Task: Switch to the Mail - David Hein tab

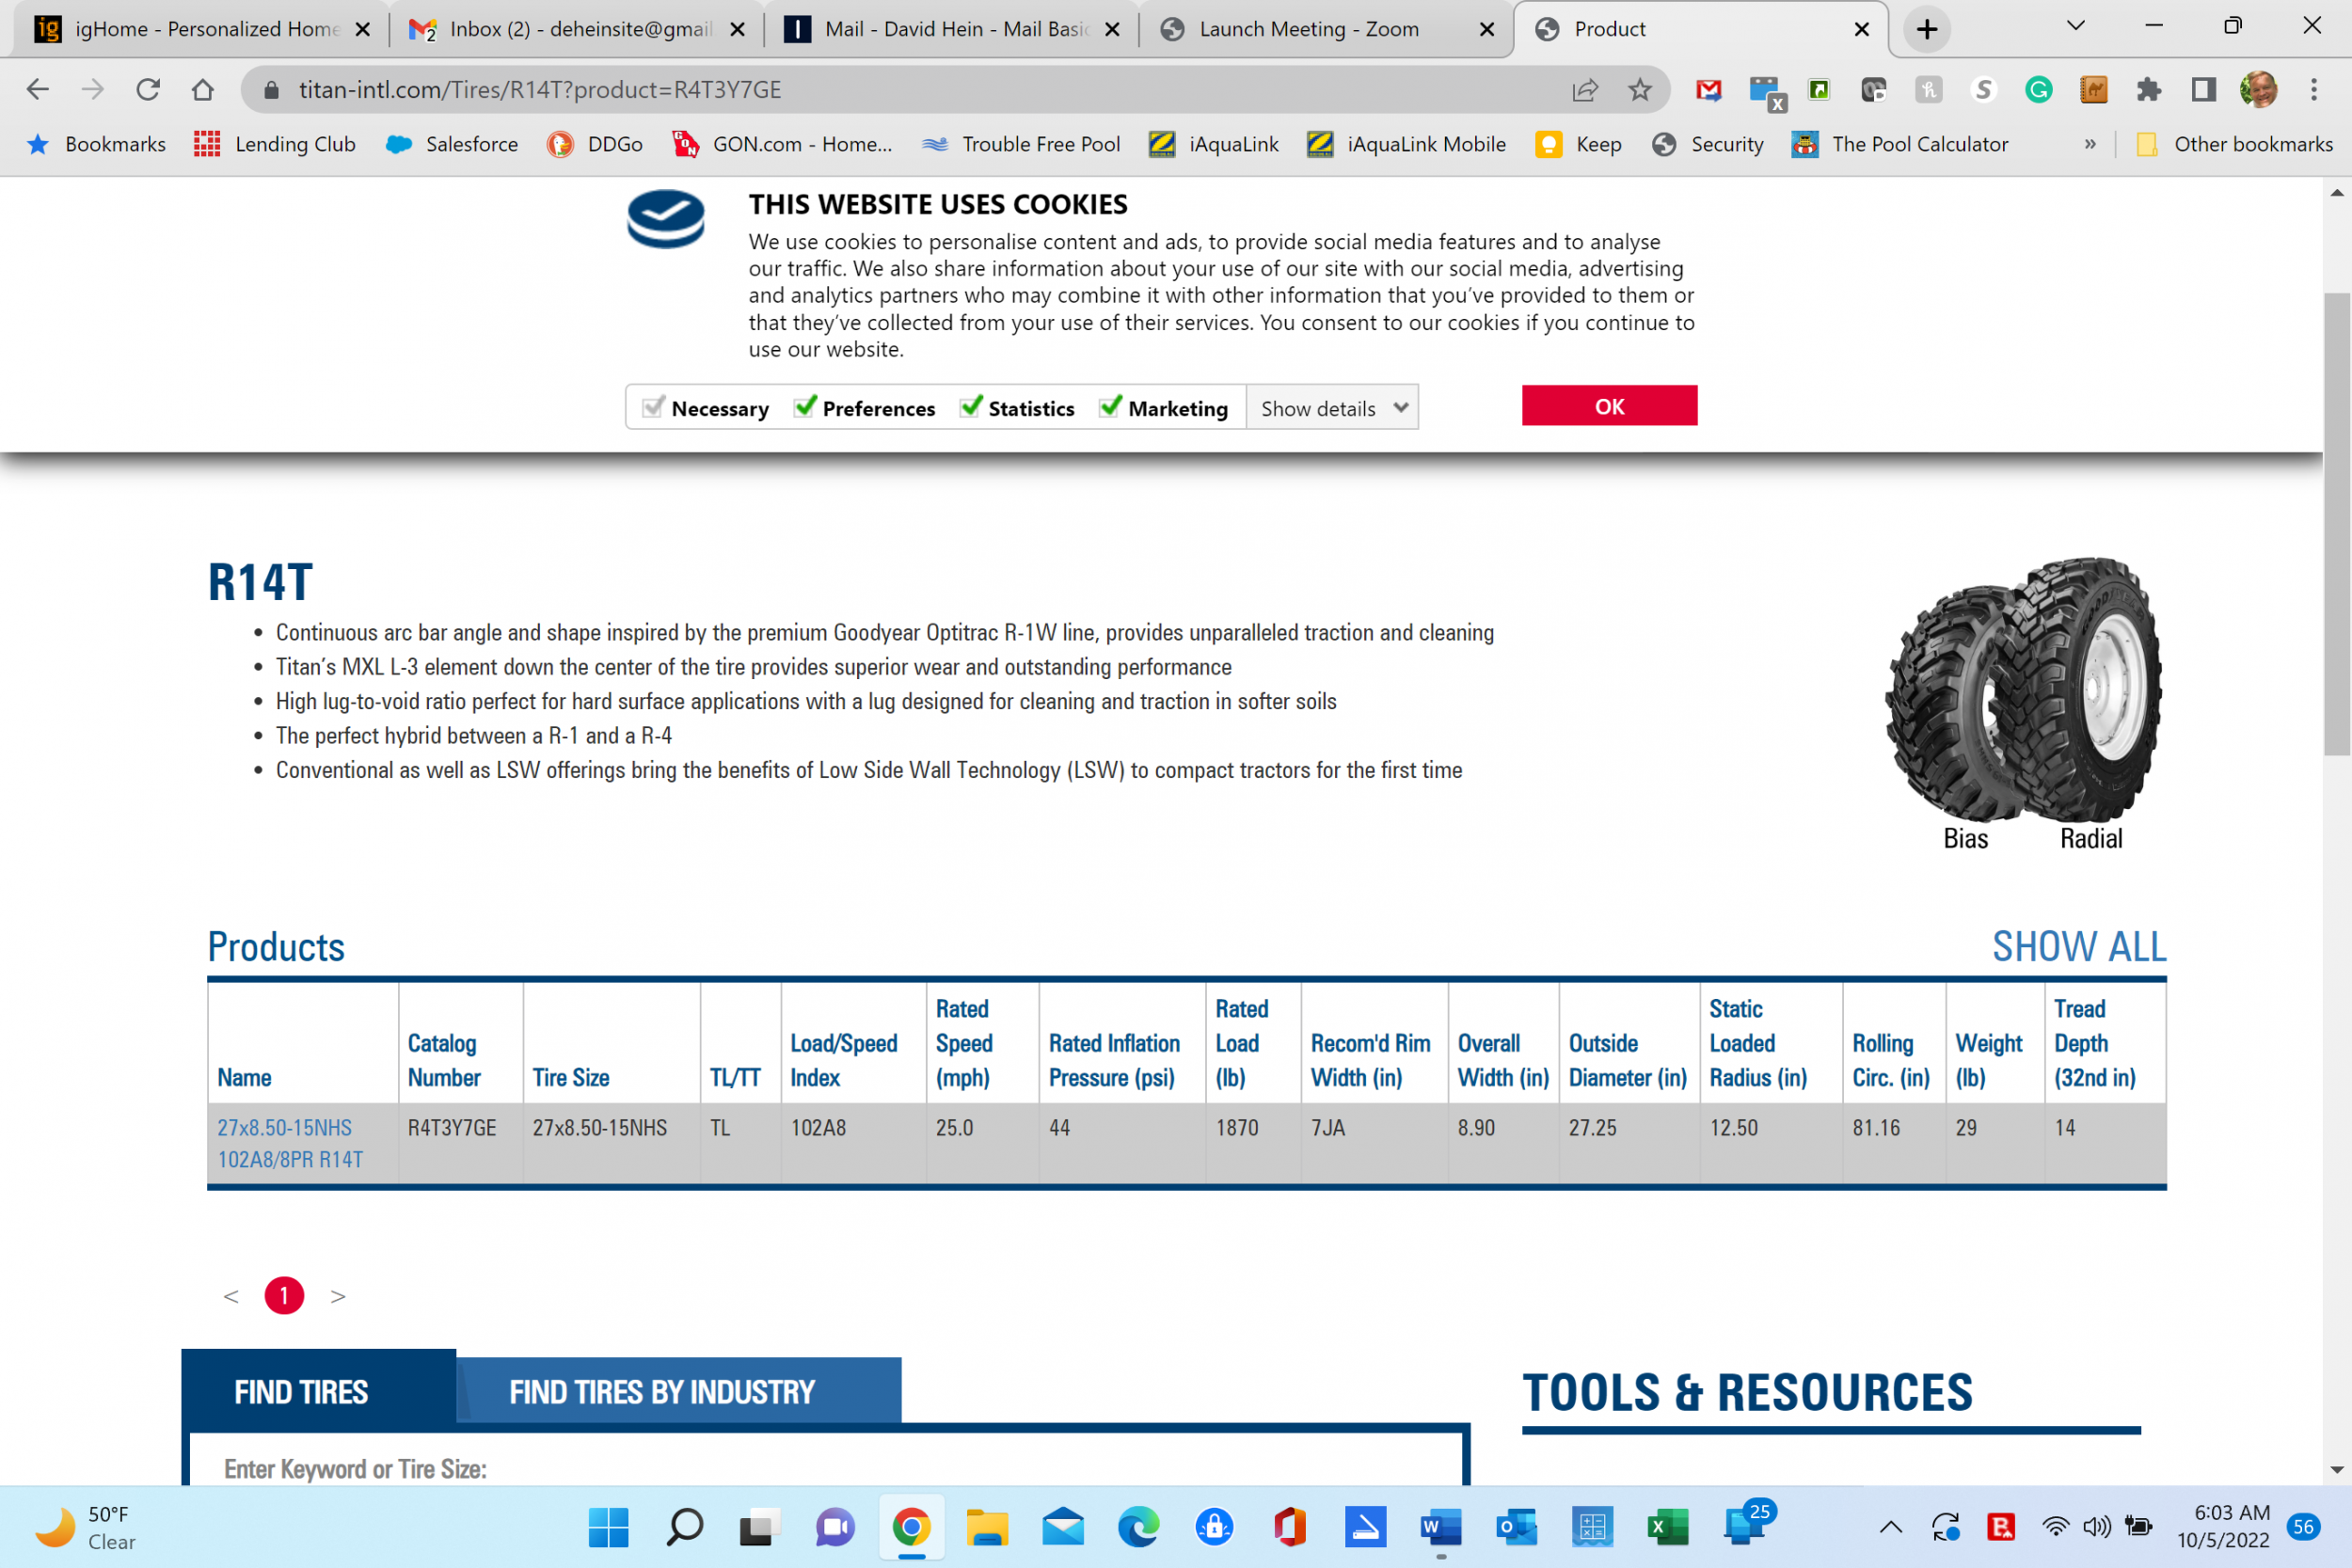Action: [951, 29]
